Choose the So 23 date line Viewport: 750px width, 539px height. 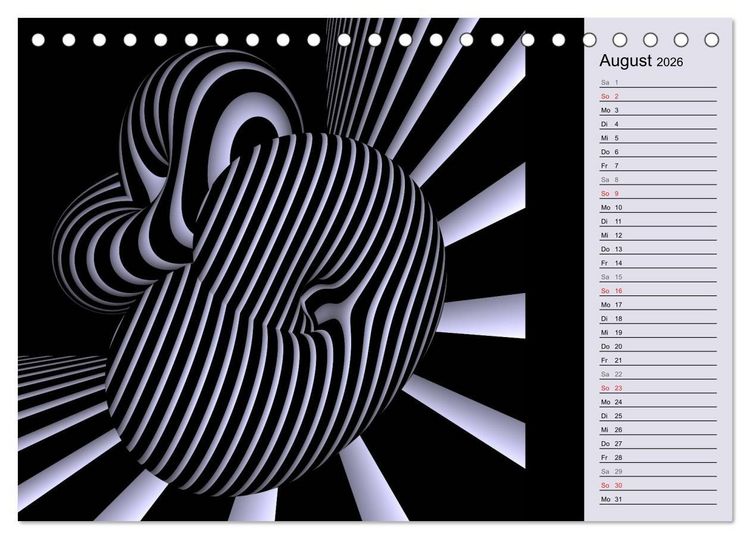(659, 388)
